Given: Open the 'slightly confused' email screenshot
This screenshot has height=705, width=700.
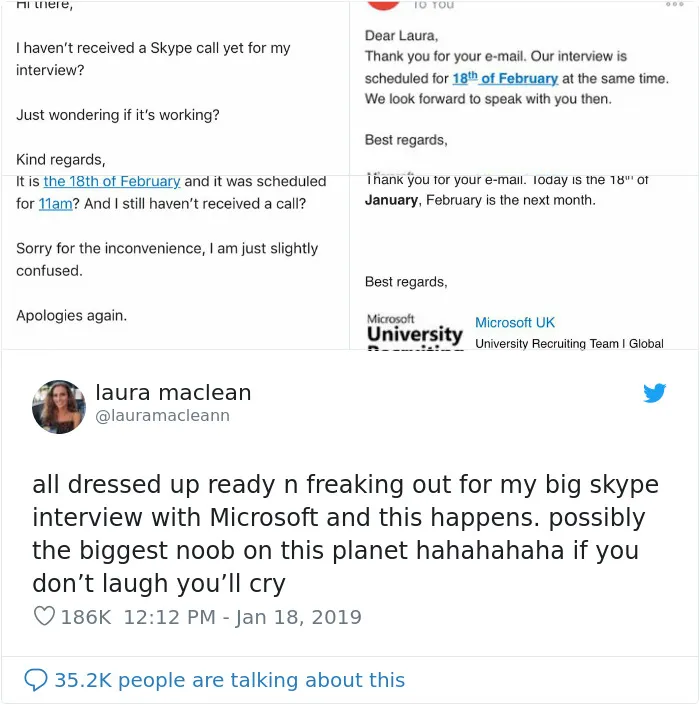Looking at the screenshot, I should [175, 262].
